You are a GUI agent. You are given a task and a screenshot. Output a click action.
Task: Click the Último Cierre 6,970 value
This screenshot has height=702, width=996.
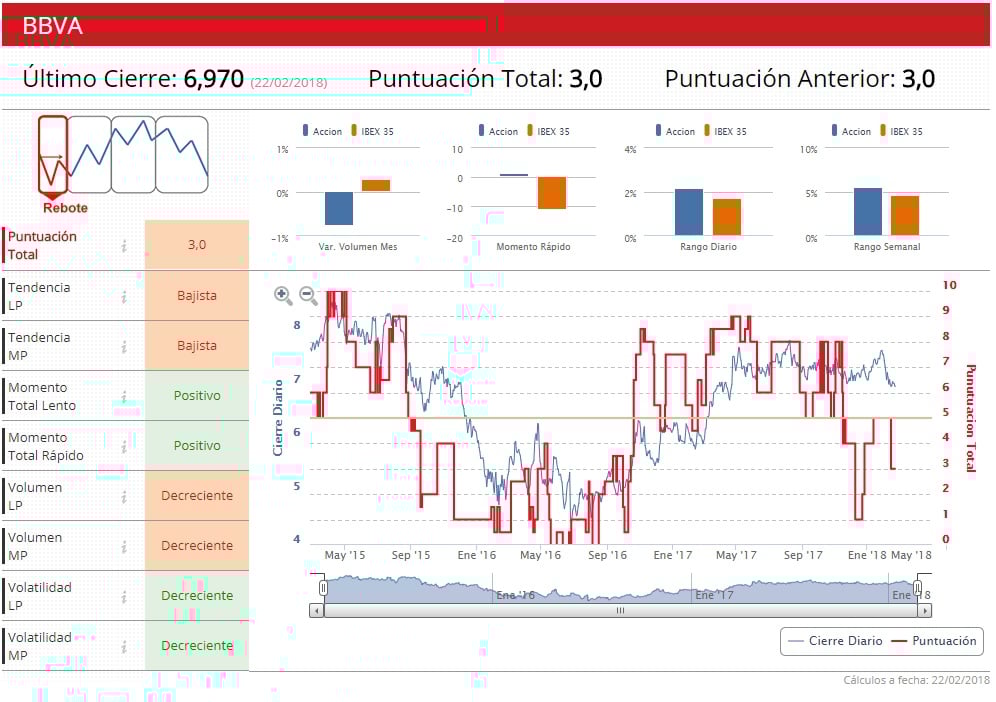point(213,79)
